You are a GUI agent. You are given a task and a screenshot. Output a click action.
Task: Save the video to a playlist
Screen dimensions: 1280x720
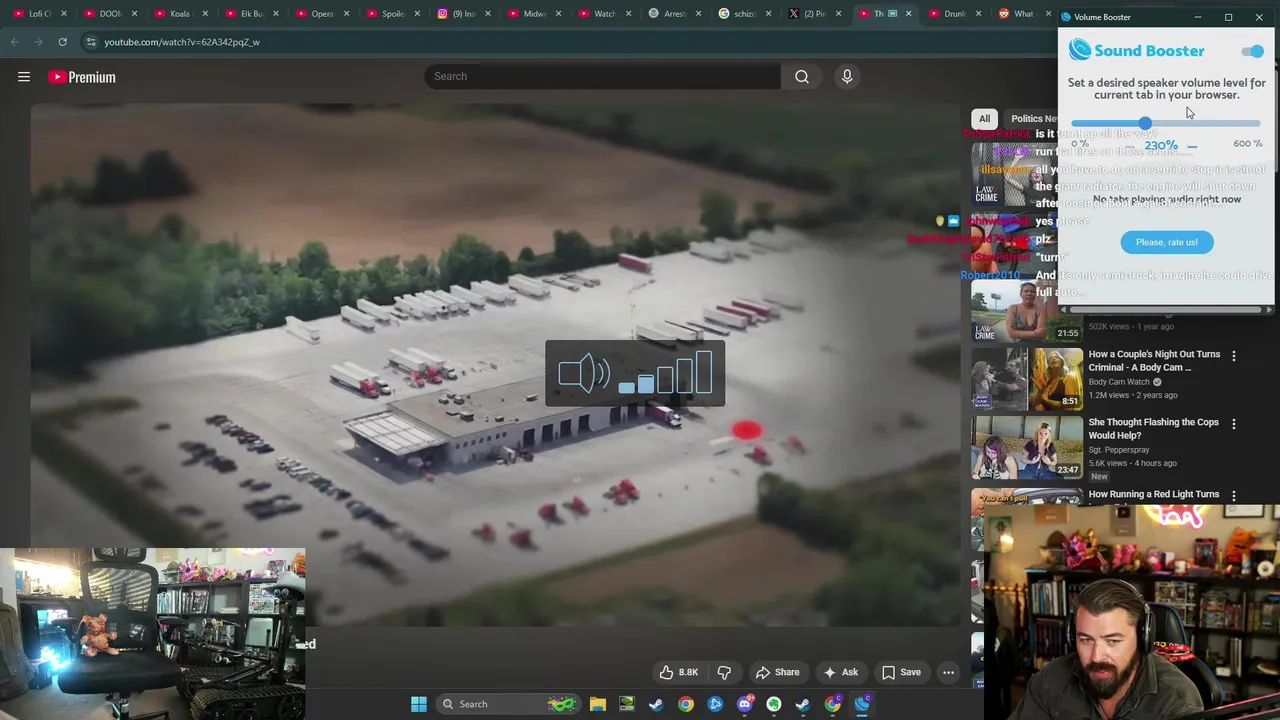[900, 672]
